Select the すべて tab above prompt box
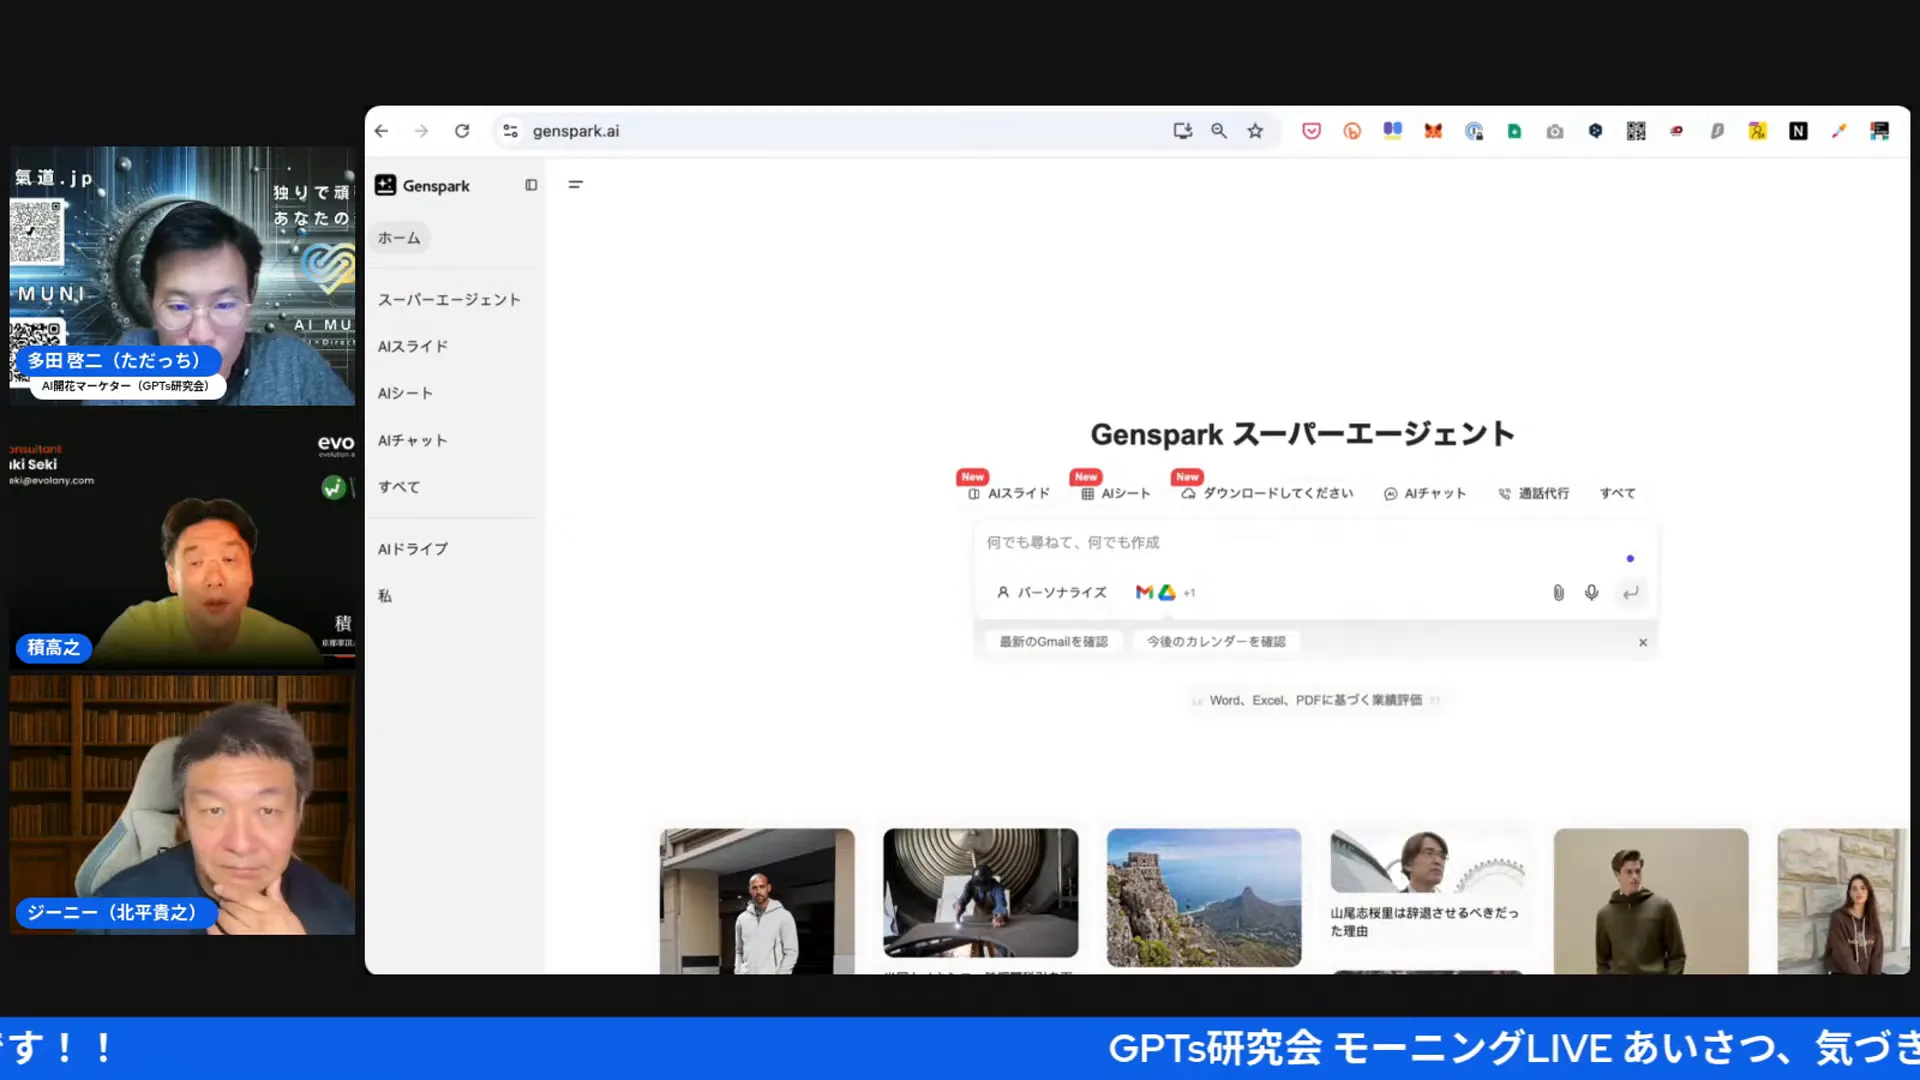 (1617, 493)
